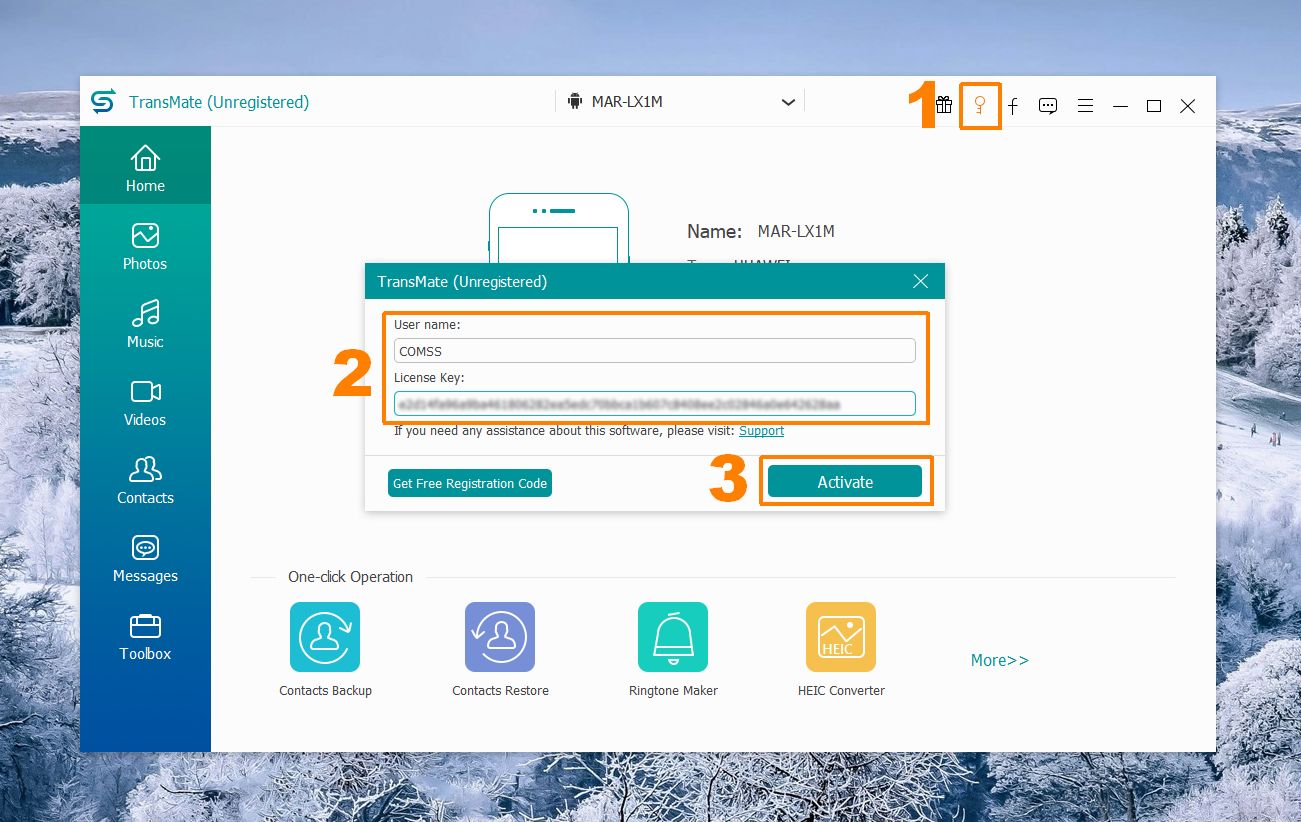Focus the User name field
The image size is (1301, 822).
click(655, 350)
